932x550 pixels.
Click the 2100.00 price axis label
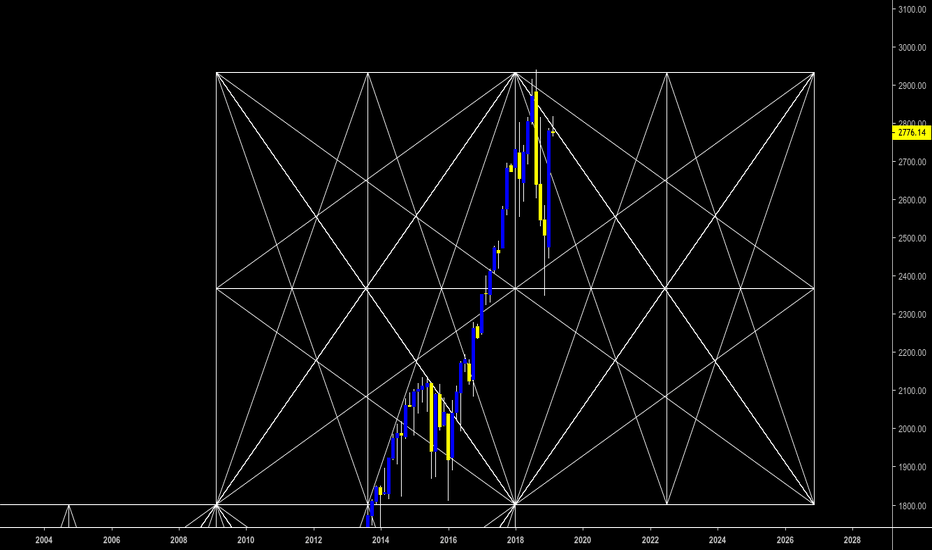(x=912, y=391)
